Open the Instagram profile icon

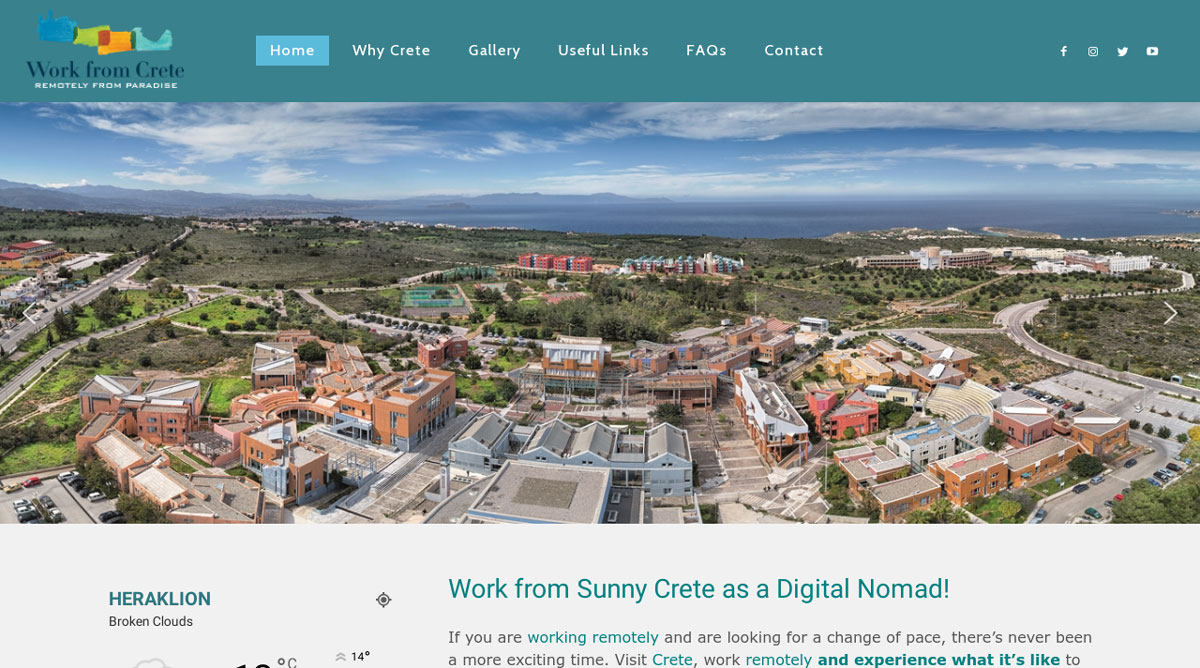[1093, 52]
